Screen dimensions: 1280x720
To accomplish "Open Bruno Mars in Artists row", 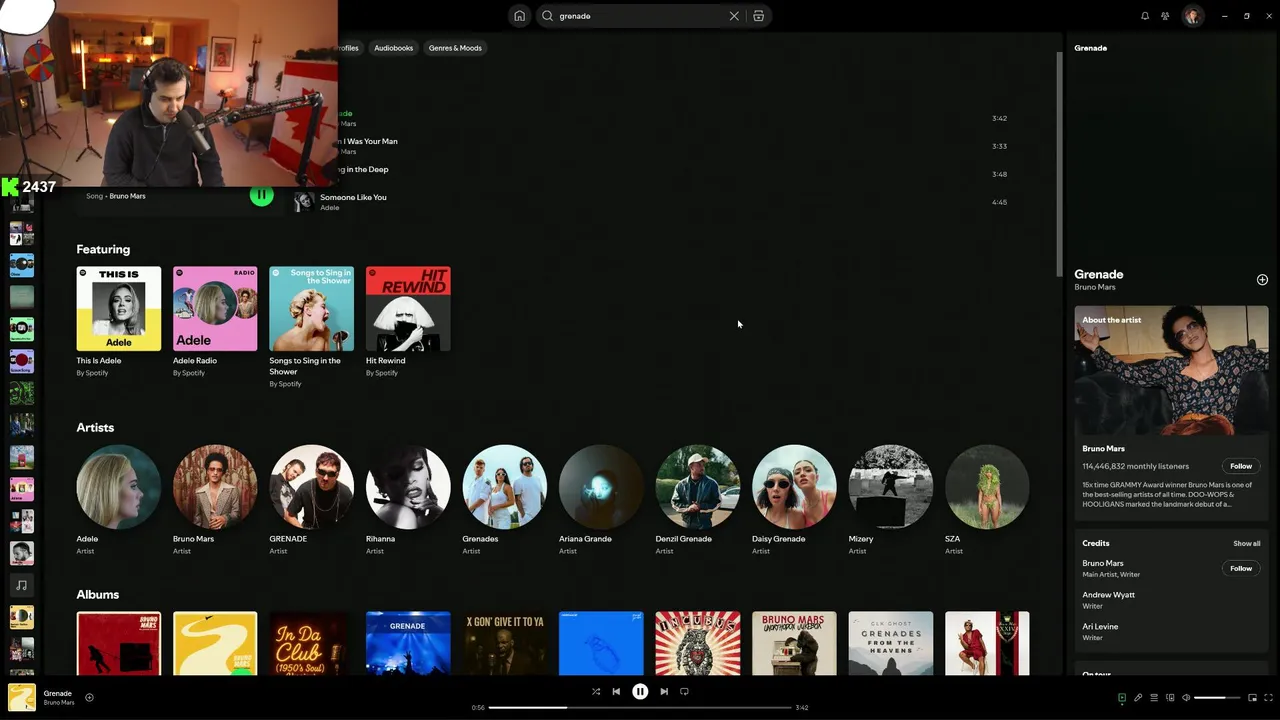I will [215, 487].
